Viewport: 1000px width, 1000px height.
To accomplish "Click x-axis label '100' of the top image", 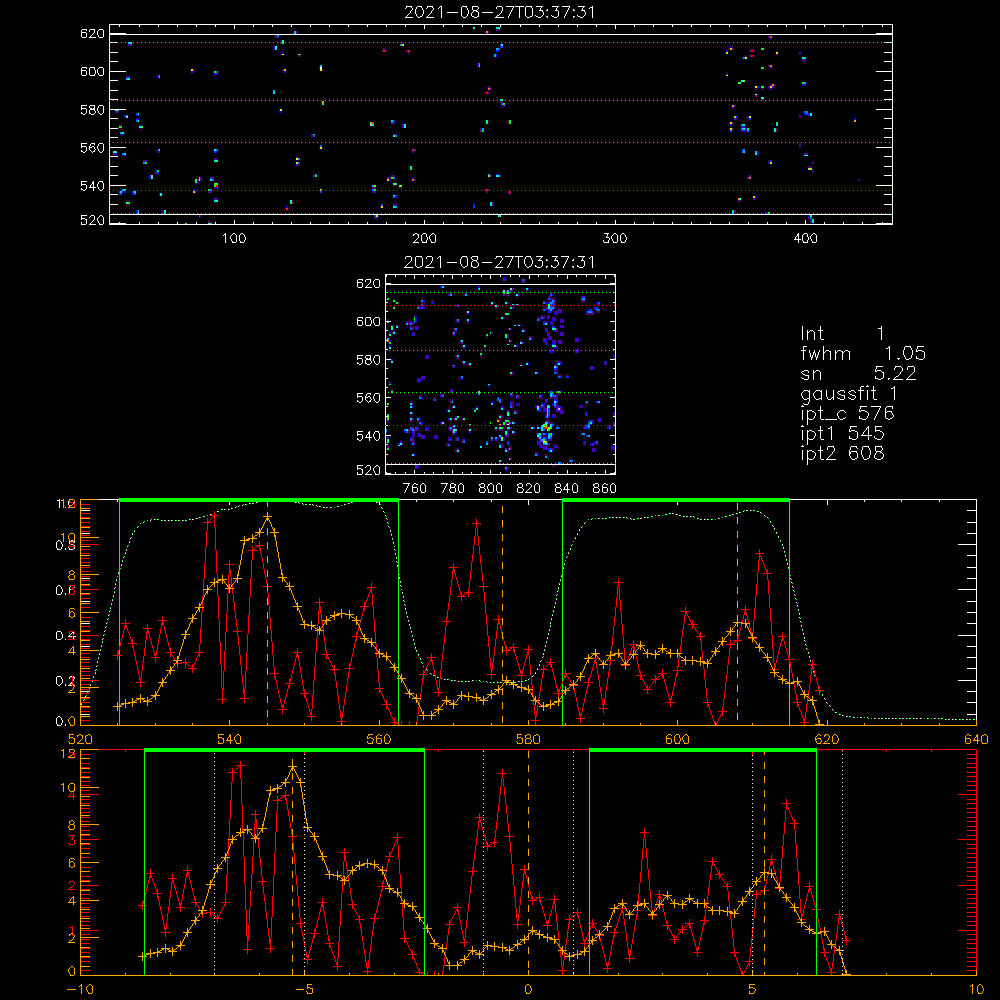I will 234,239.
